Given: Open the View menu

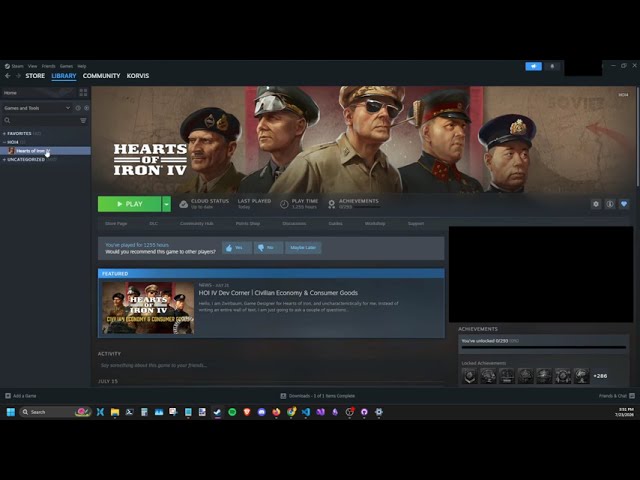Looking at the screenshot, I should 33,66.
